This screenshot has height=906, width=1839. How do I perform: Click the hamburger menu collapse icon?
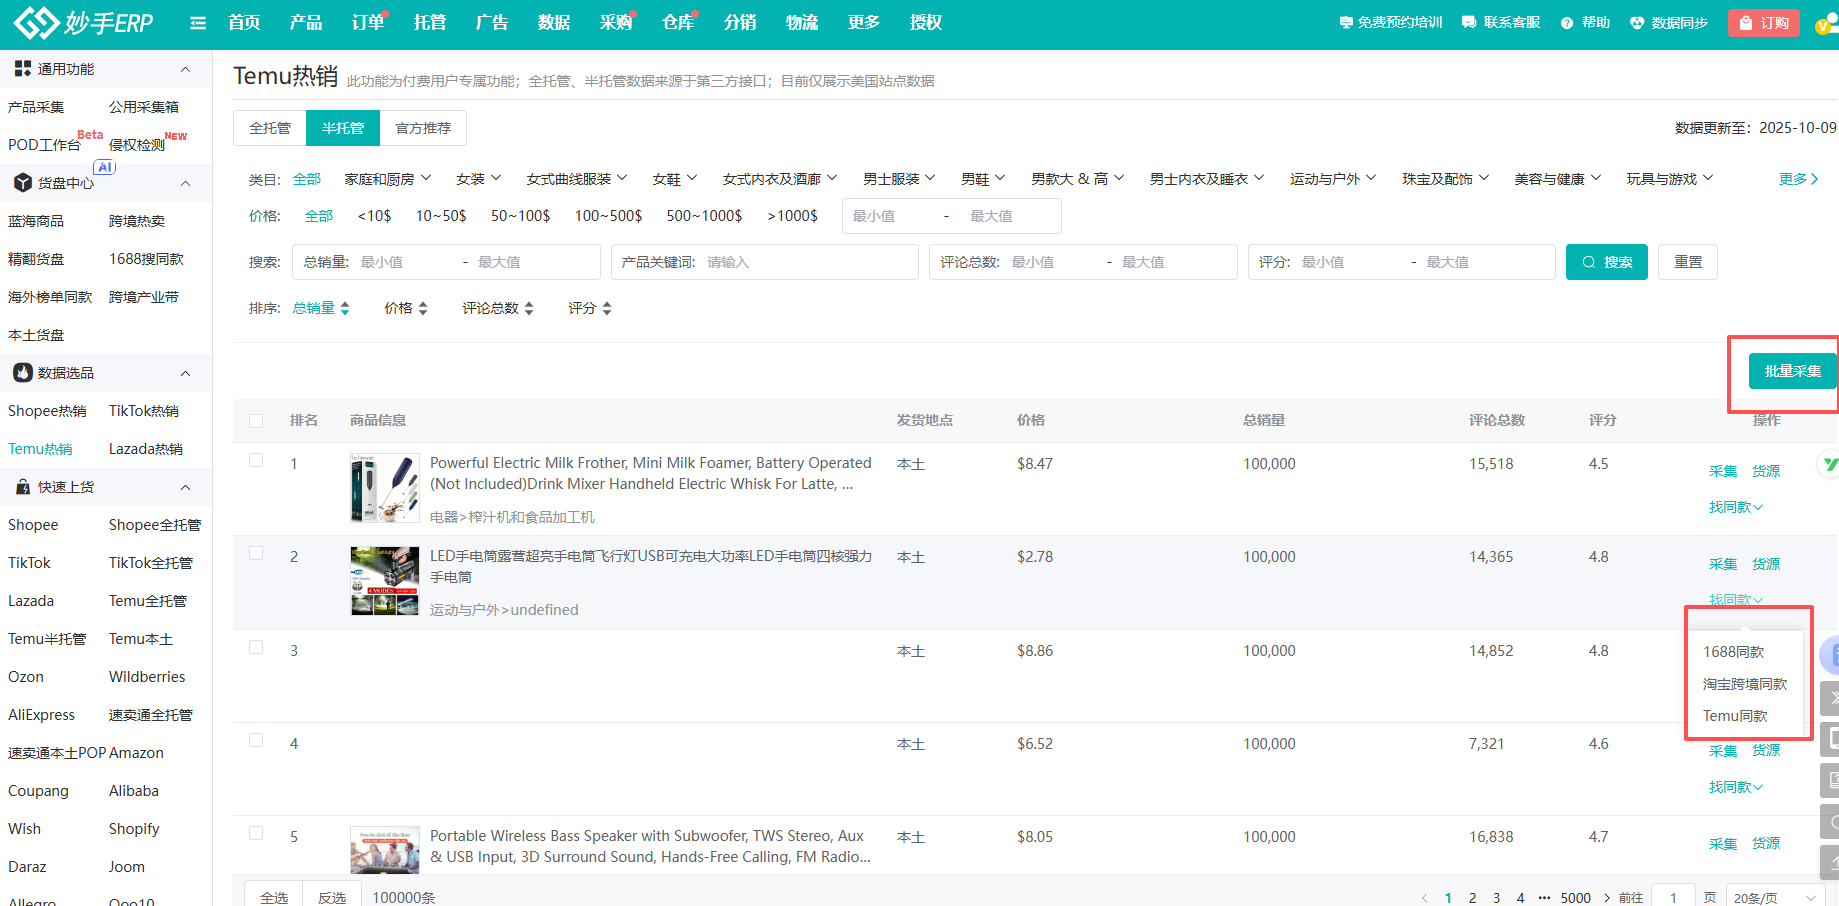click(198, 23)
